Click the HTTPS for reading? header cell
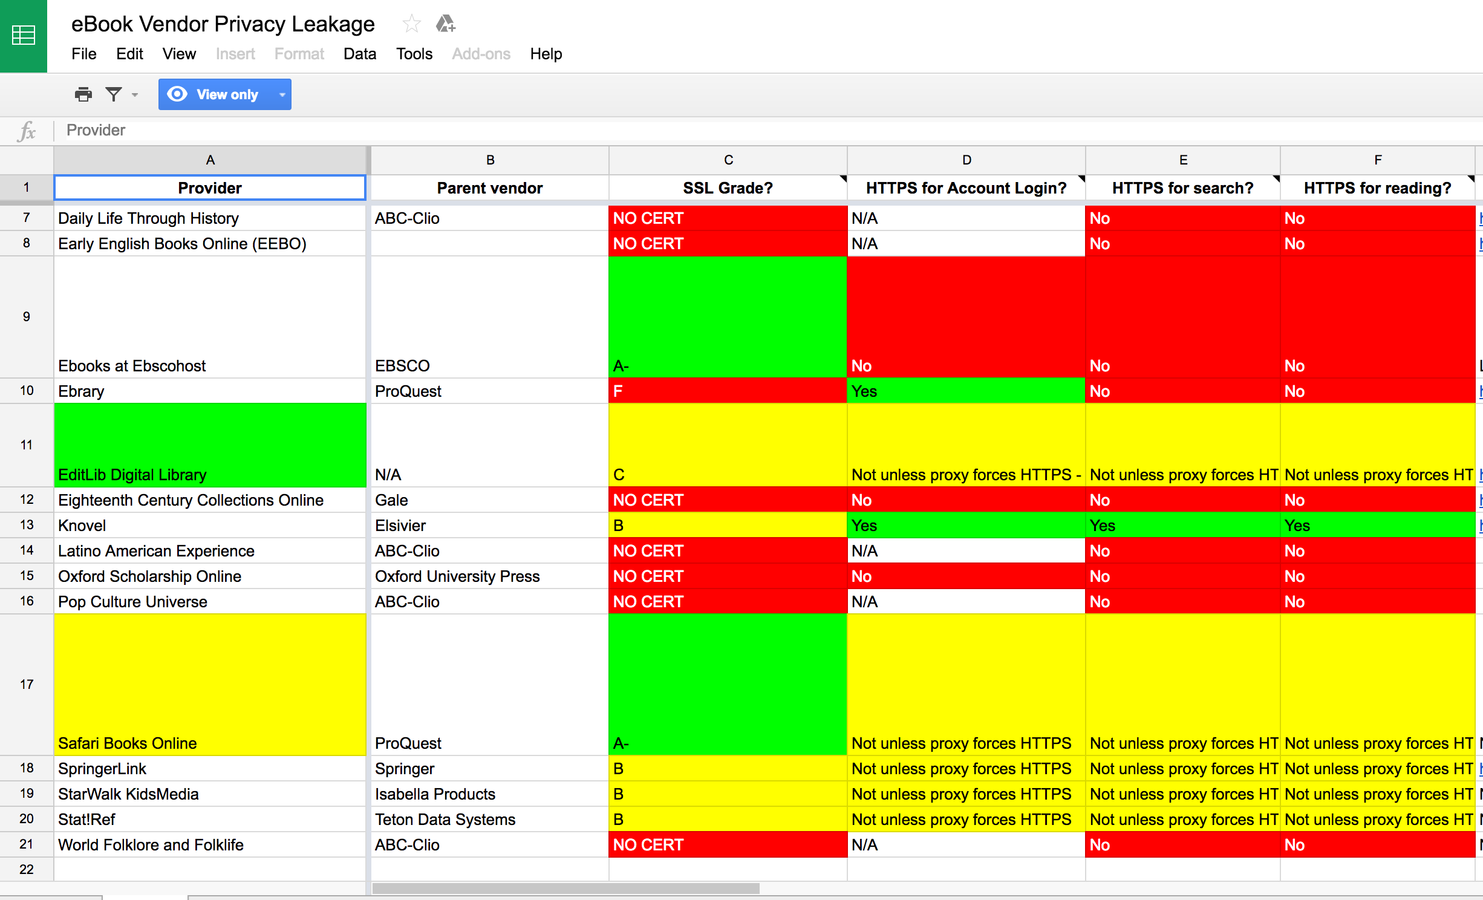Image resolution: width=1483 pixels, height=900 pixels. [1378, 188]
